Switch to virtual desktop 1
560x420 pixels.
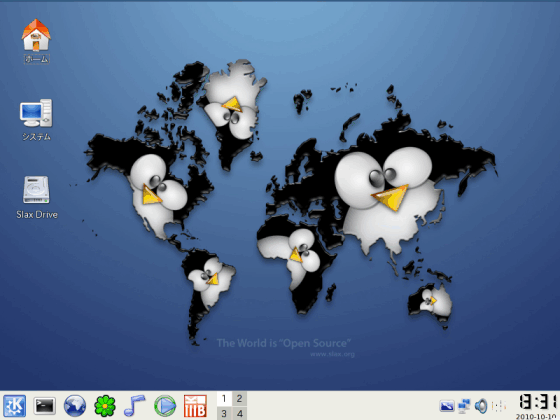[x=224, y=398]
